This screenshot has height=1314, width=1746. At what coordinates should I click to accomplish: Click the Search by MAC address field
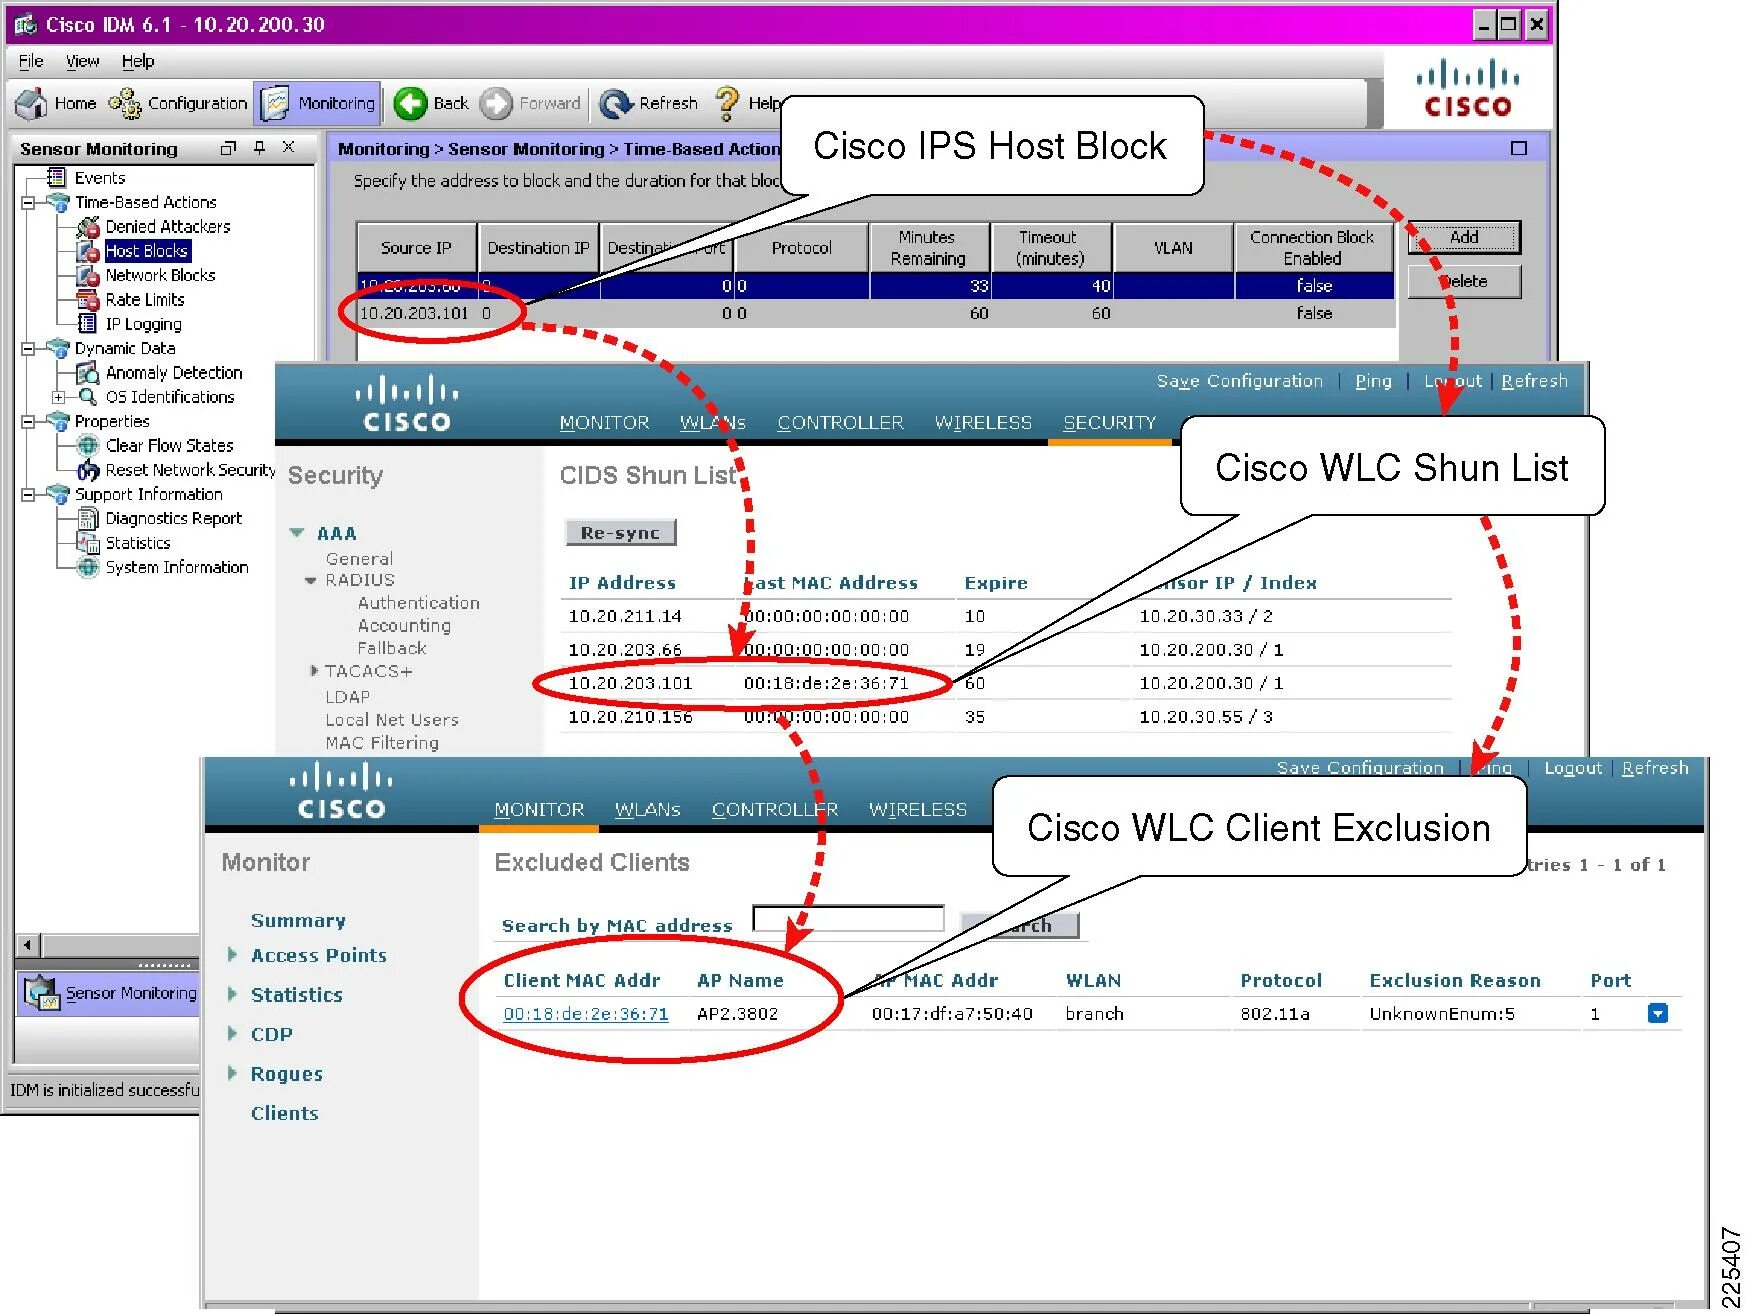tap(848, 919)
